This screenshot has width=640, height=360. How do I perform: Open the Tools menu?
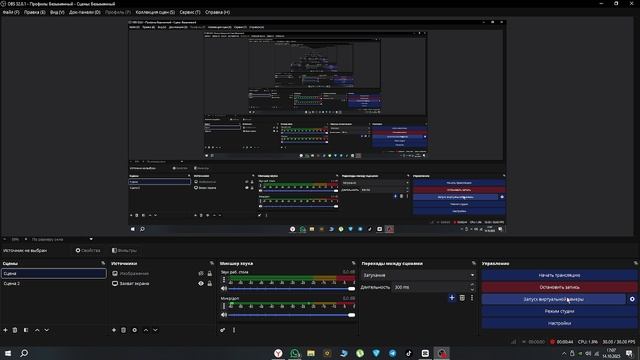(x=190, y=12)
